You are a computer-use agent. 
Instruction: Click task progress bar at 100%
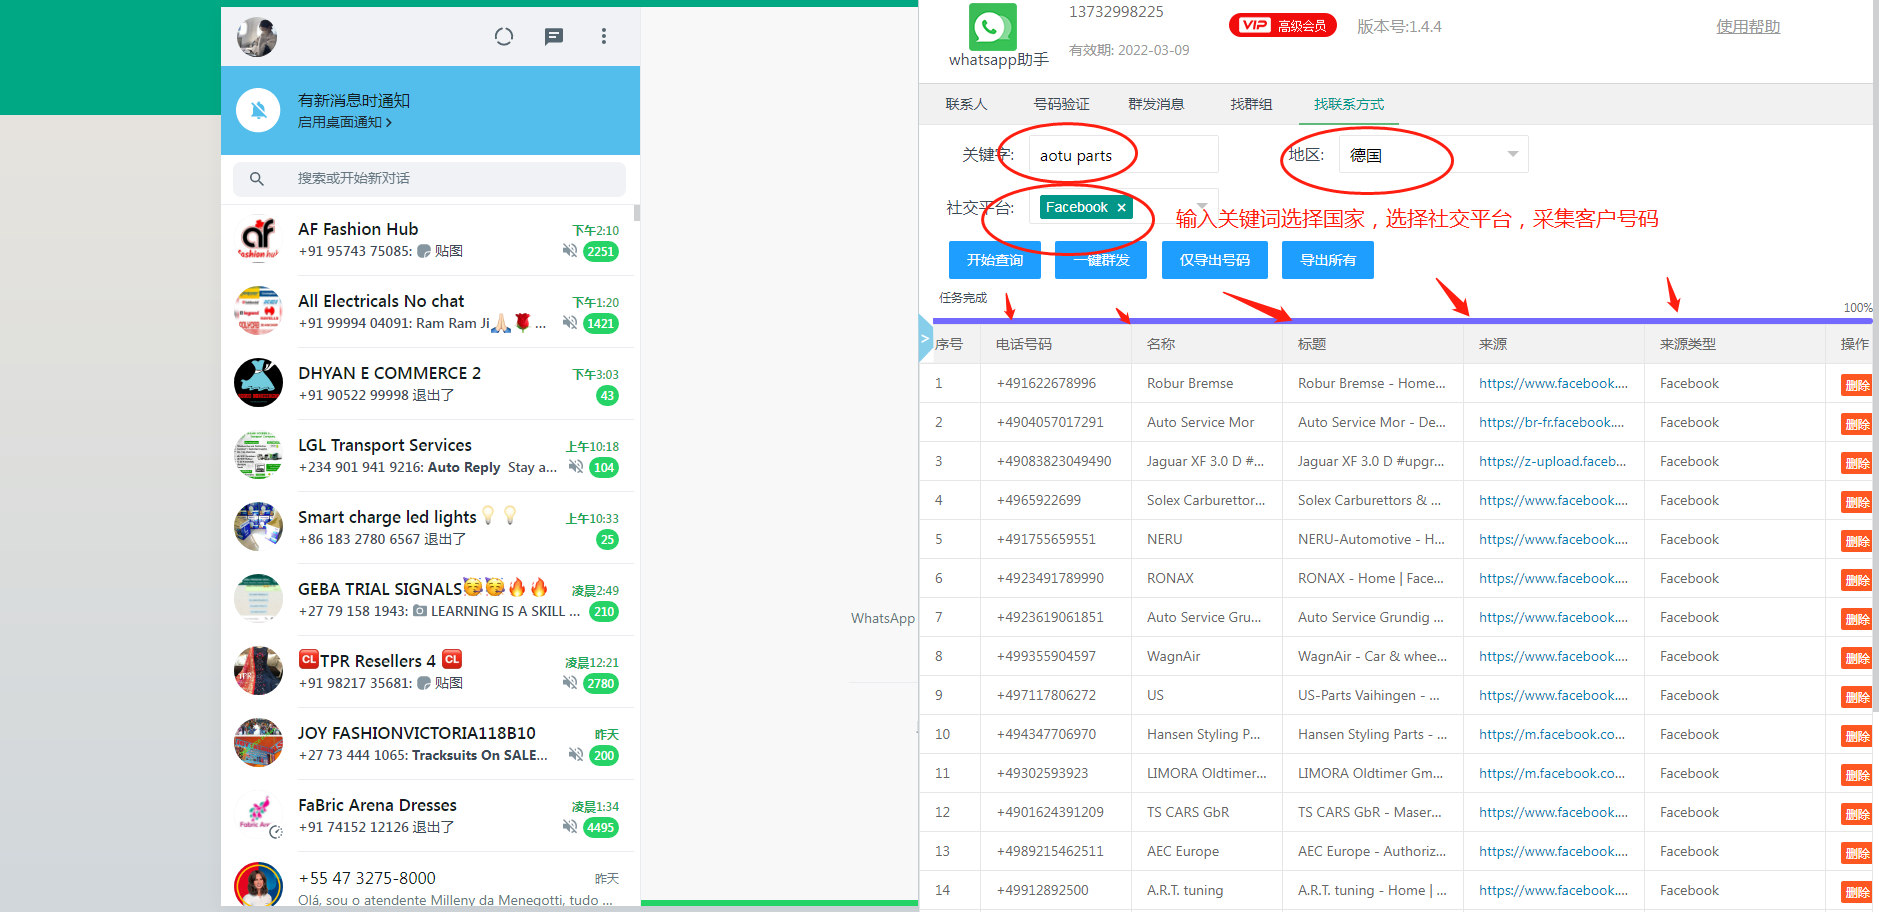click(1402, 321)
